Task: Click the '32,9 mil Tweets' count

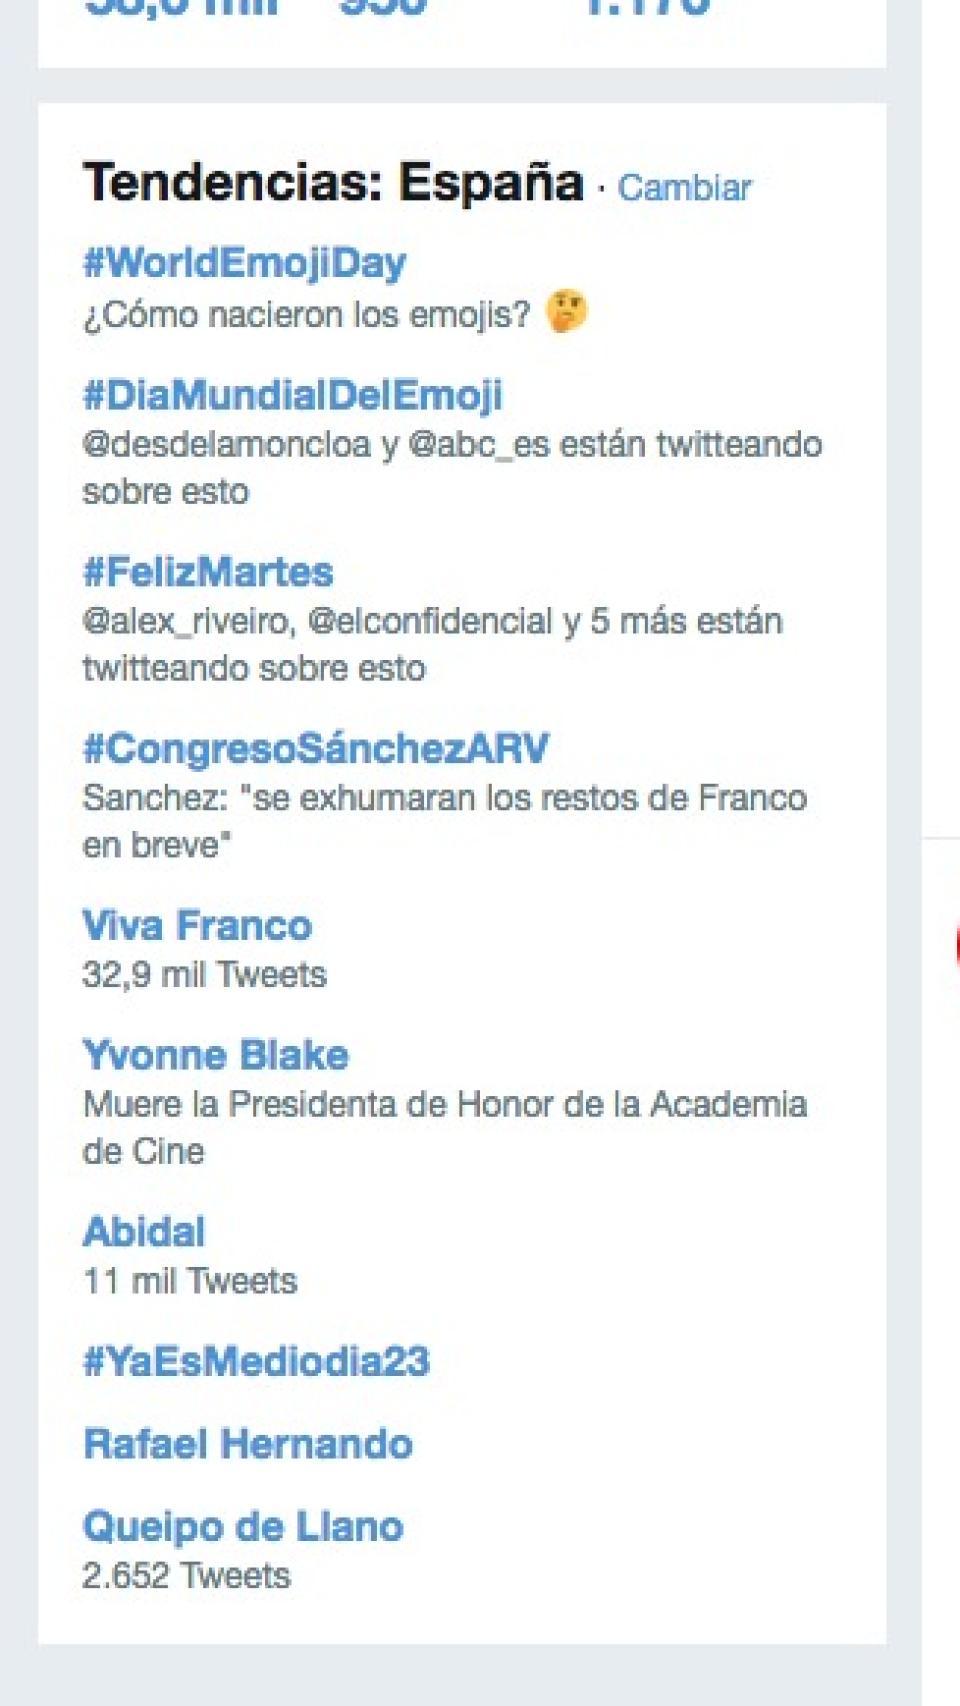Action: point(204,975)
